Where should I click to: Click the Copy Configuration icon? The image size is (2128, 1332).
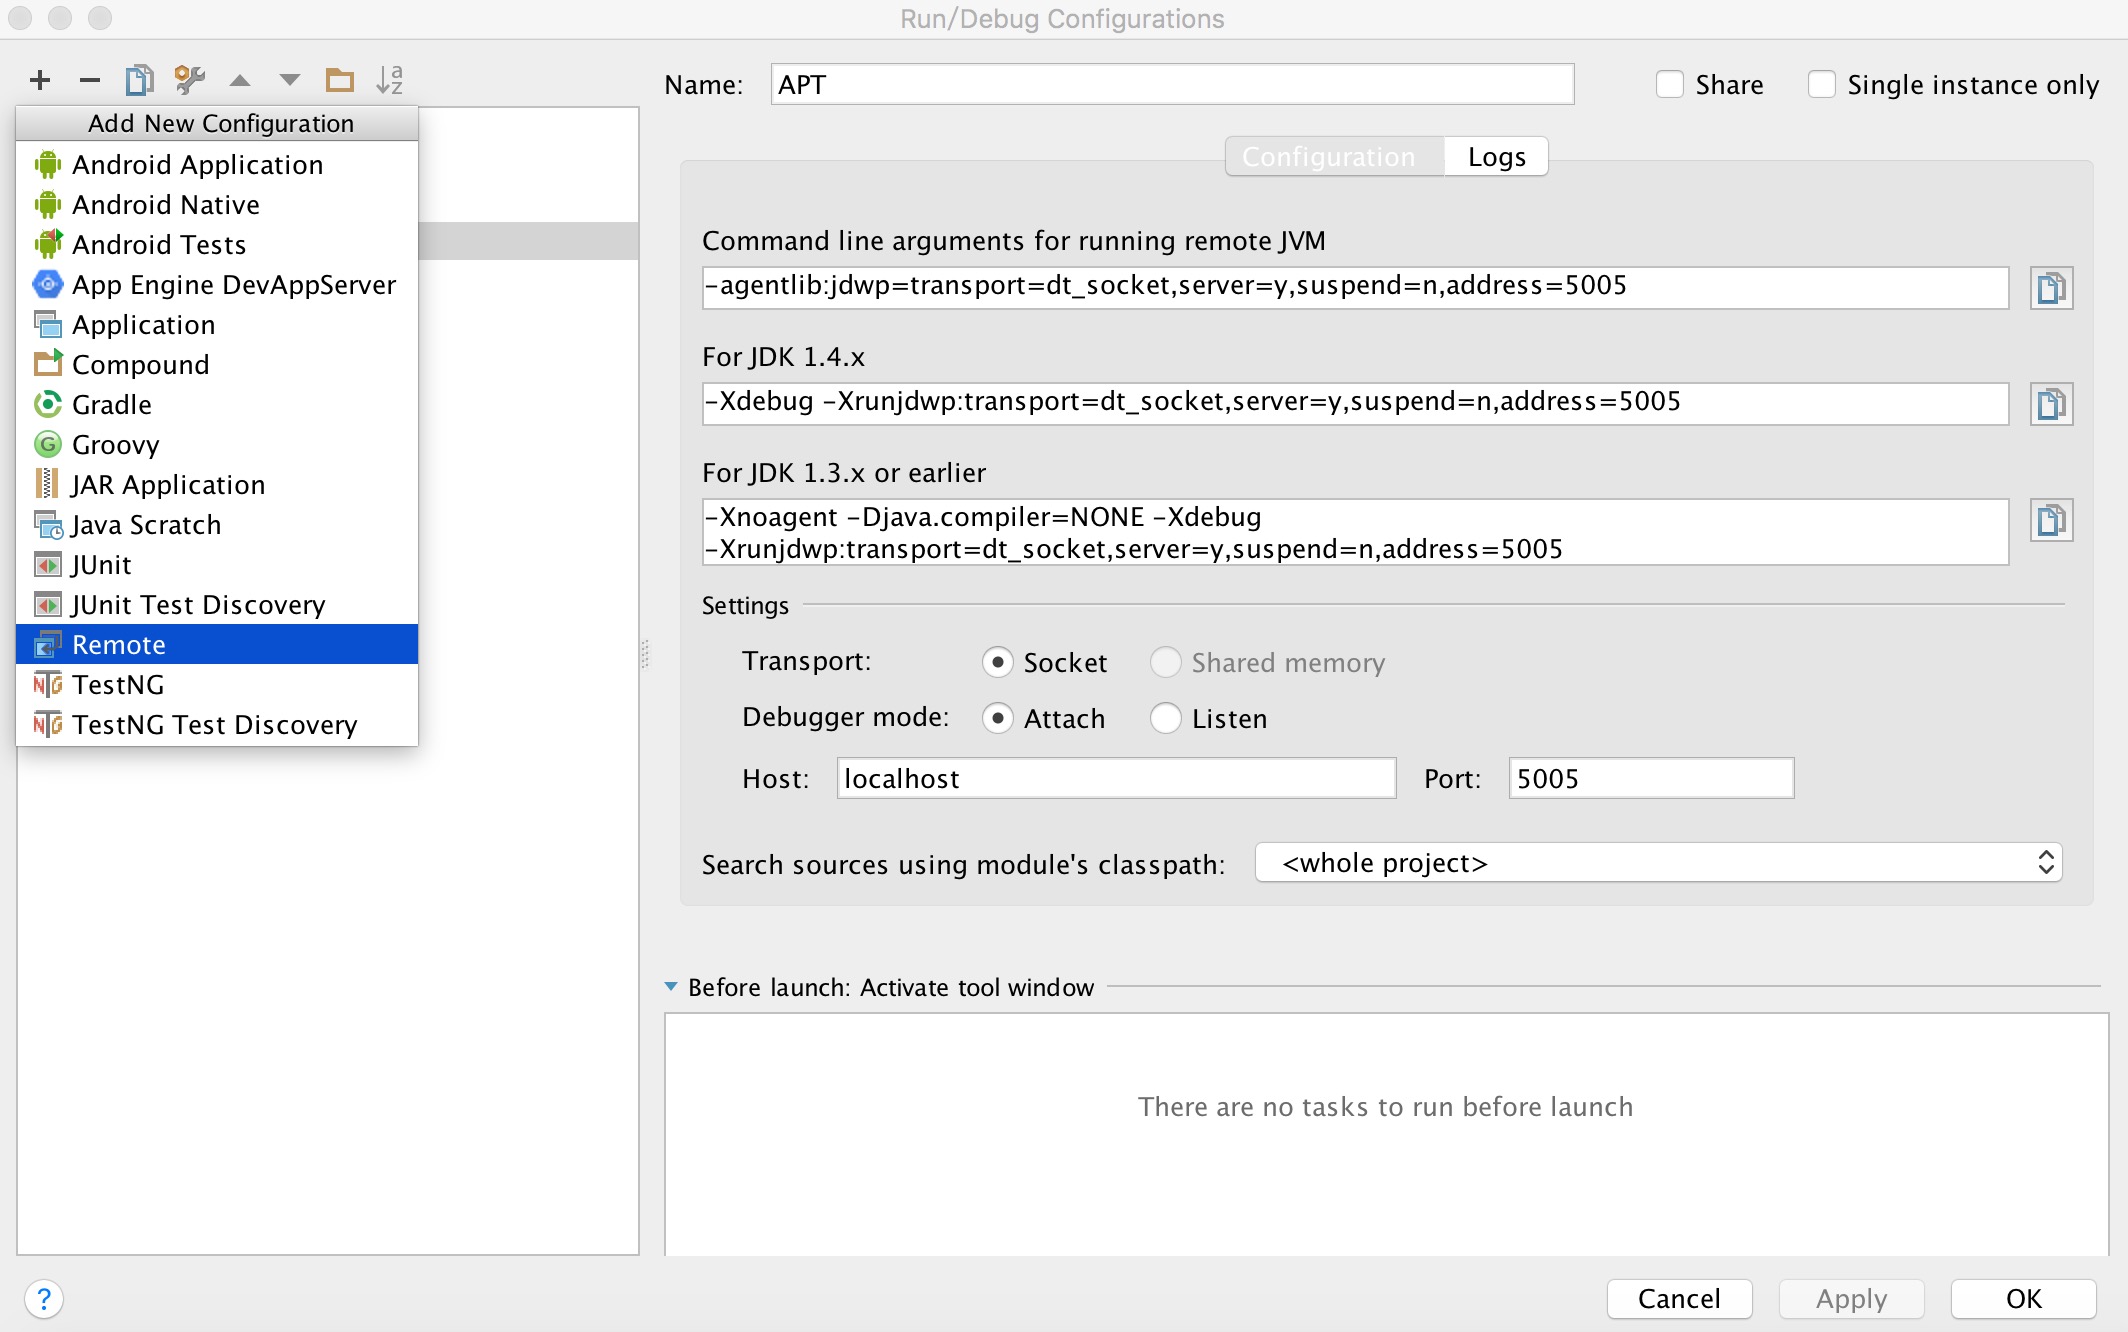(x=140, y=78)
